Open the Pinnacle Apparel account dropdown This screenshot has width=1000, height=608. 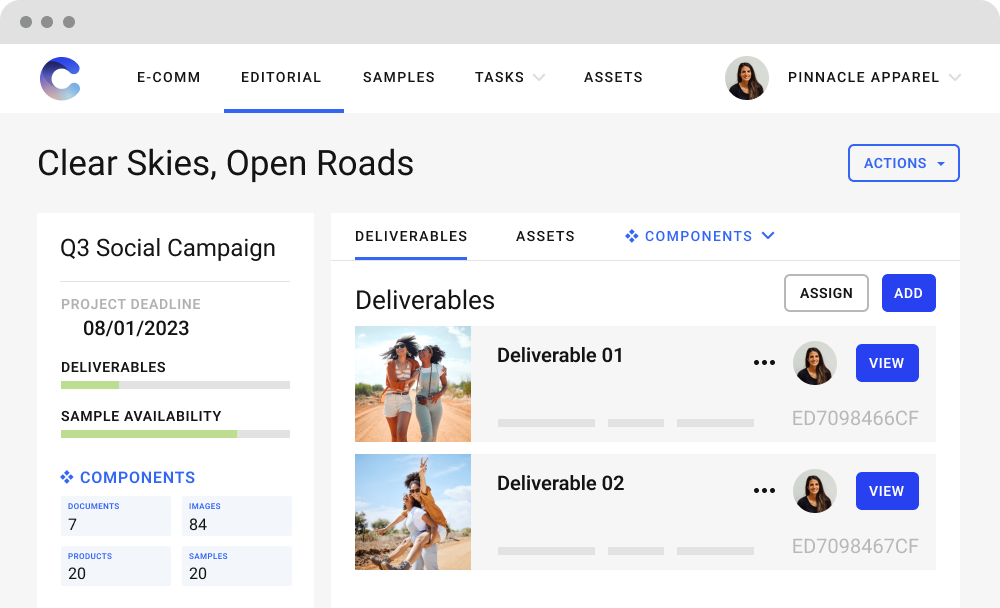coord(954,78)
